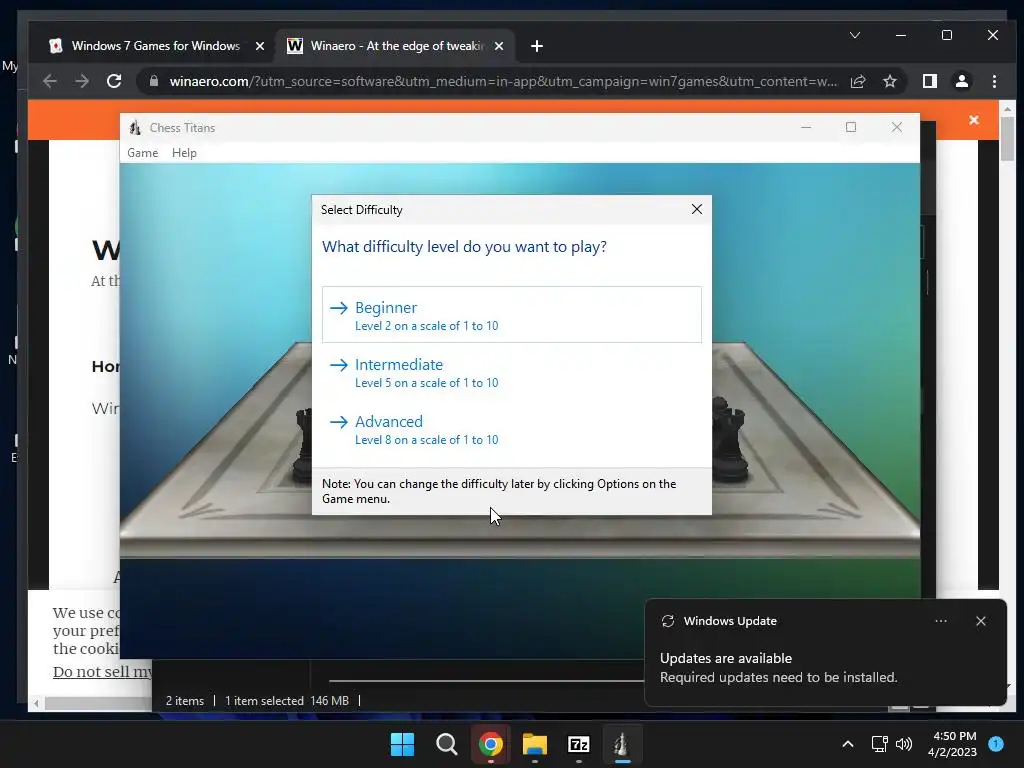Choose the Beginner difficulty level
Screen dimensions: 1024x768
(511, 315)
